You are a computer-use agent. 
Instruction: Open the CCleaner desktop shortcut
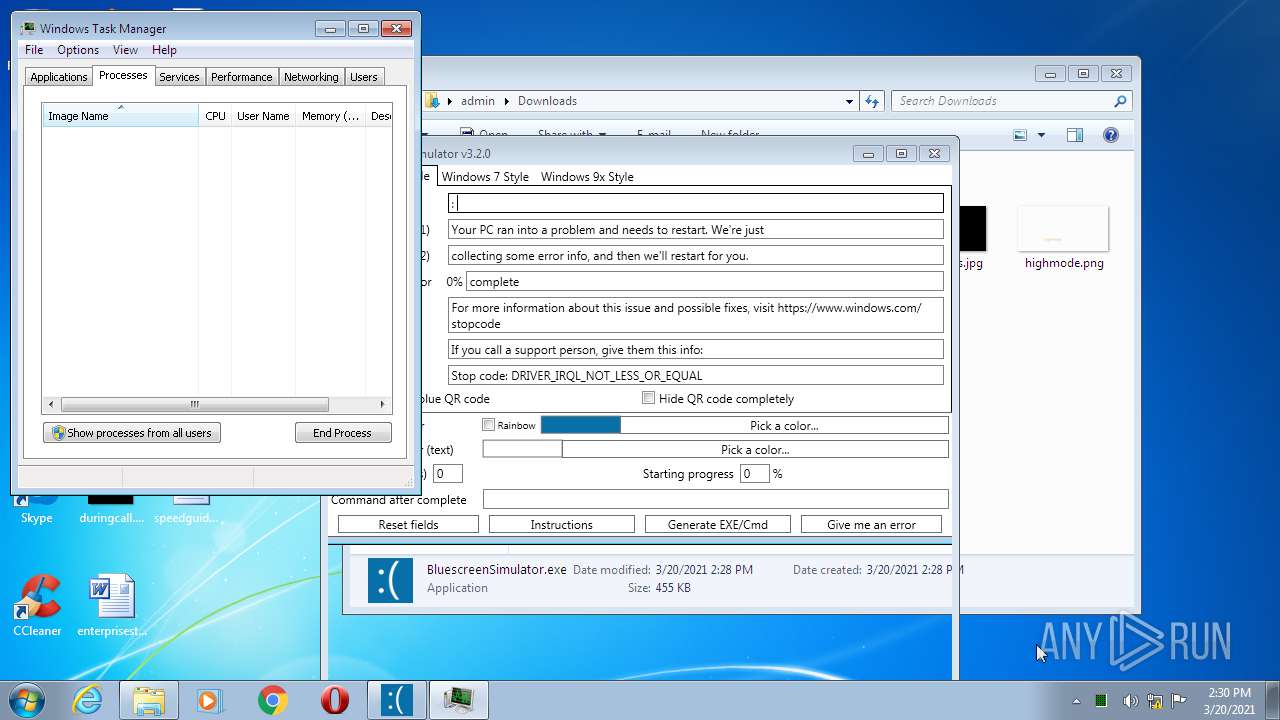(37, 606)
